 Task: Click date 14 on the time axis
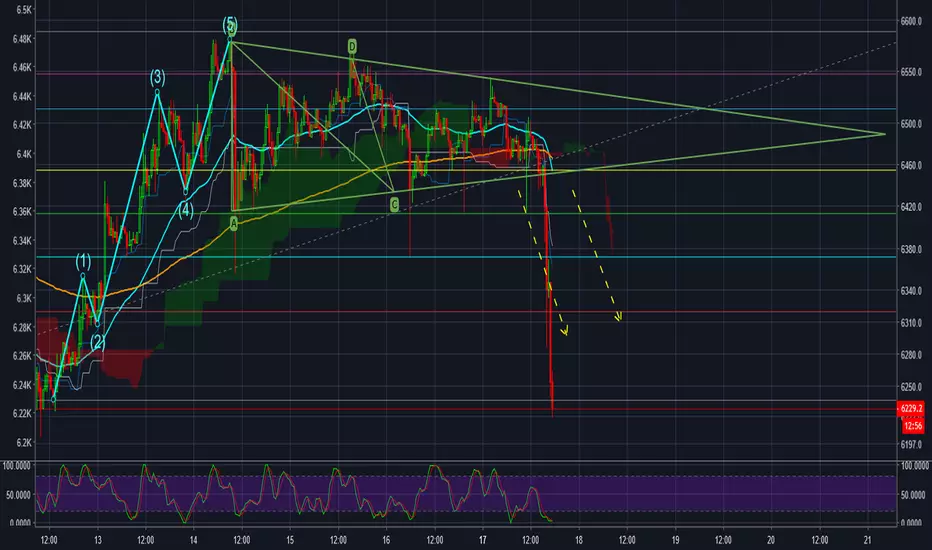click(194, 540)
